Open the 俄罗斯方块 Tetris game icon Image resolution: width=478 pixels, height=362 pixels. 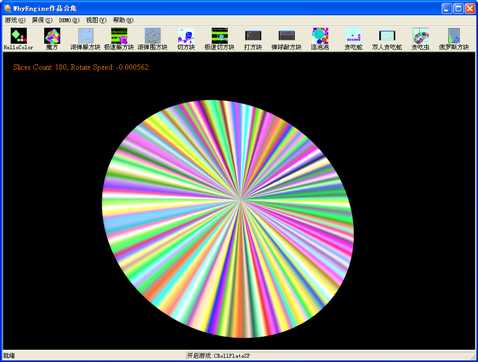tap(454, 36)
